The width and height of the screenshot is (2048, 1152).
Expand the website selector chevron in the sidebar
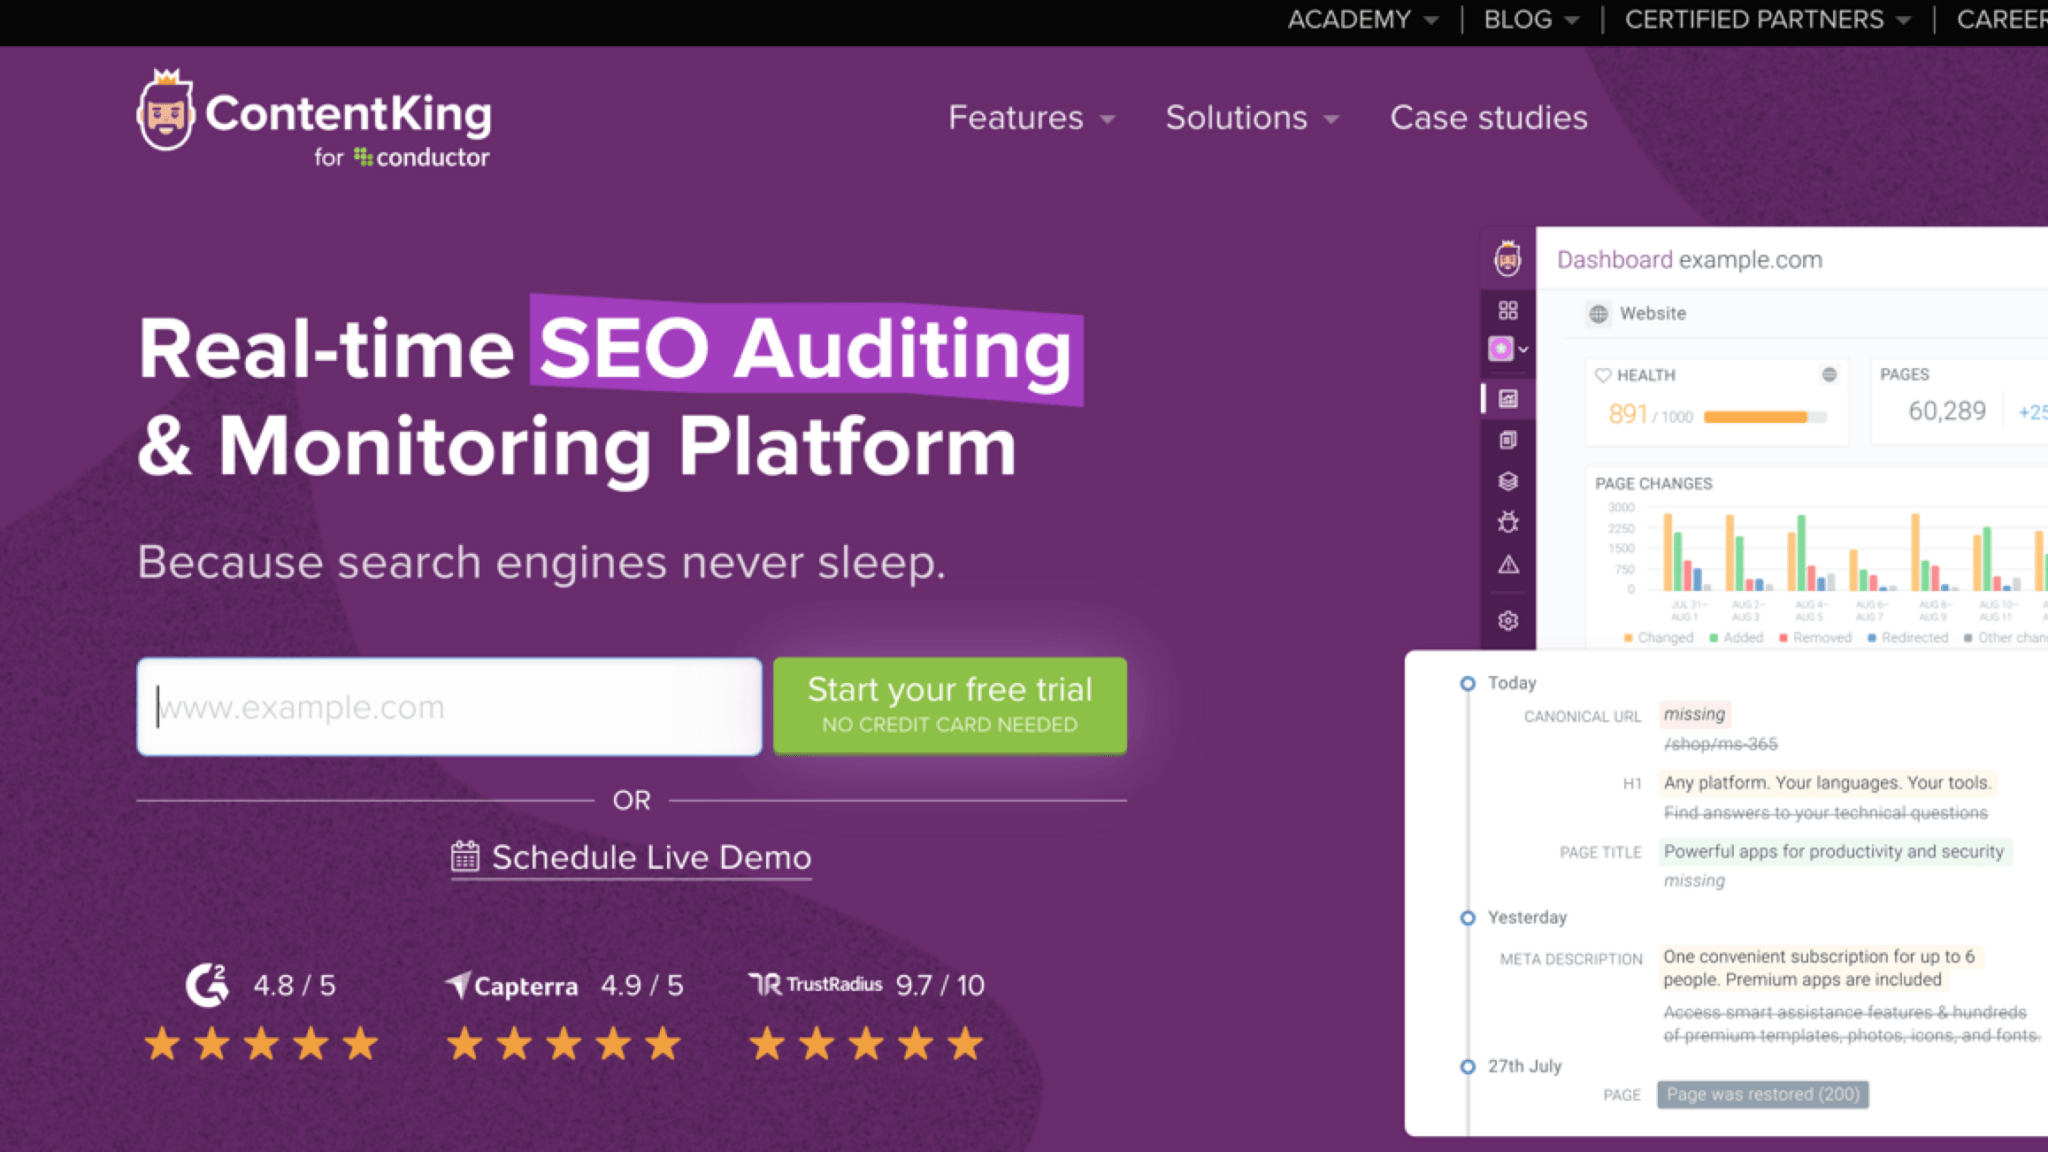[x=1524, y=349]
